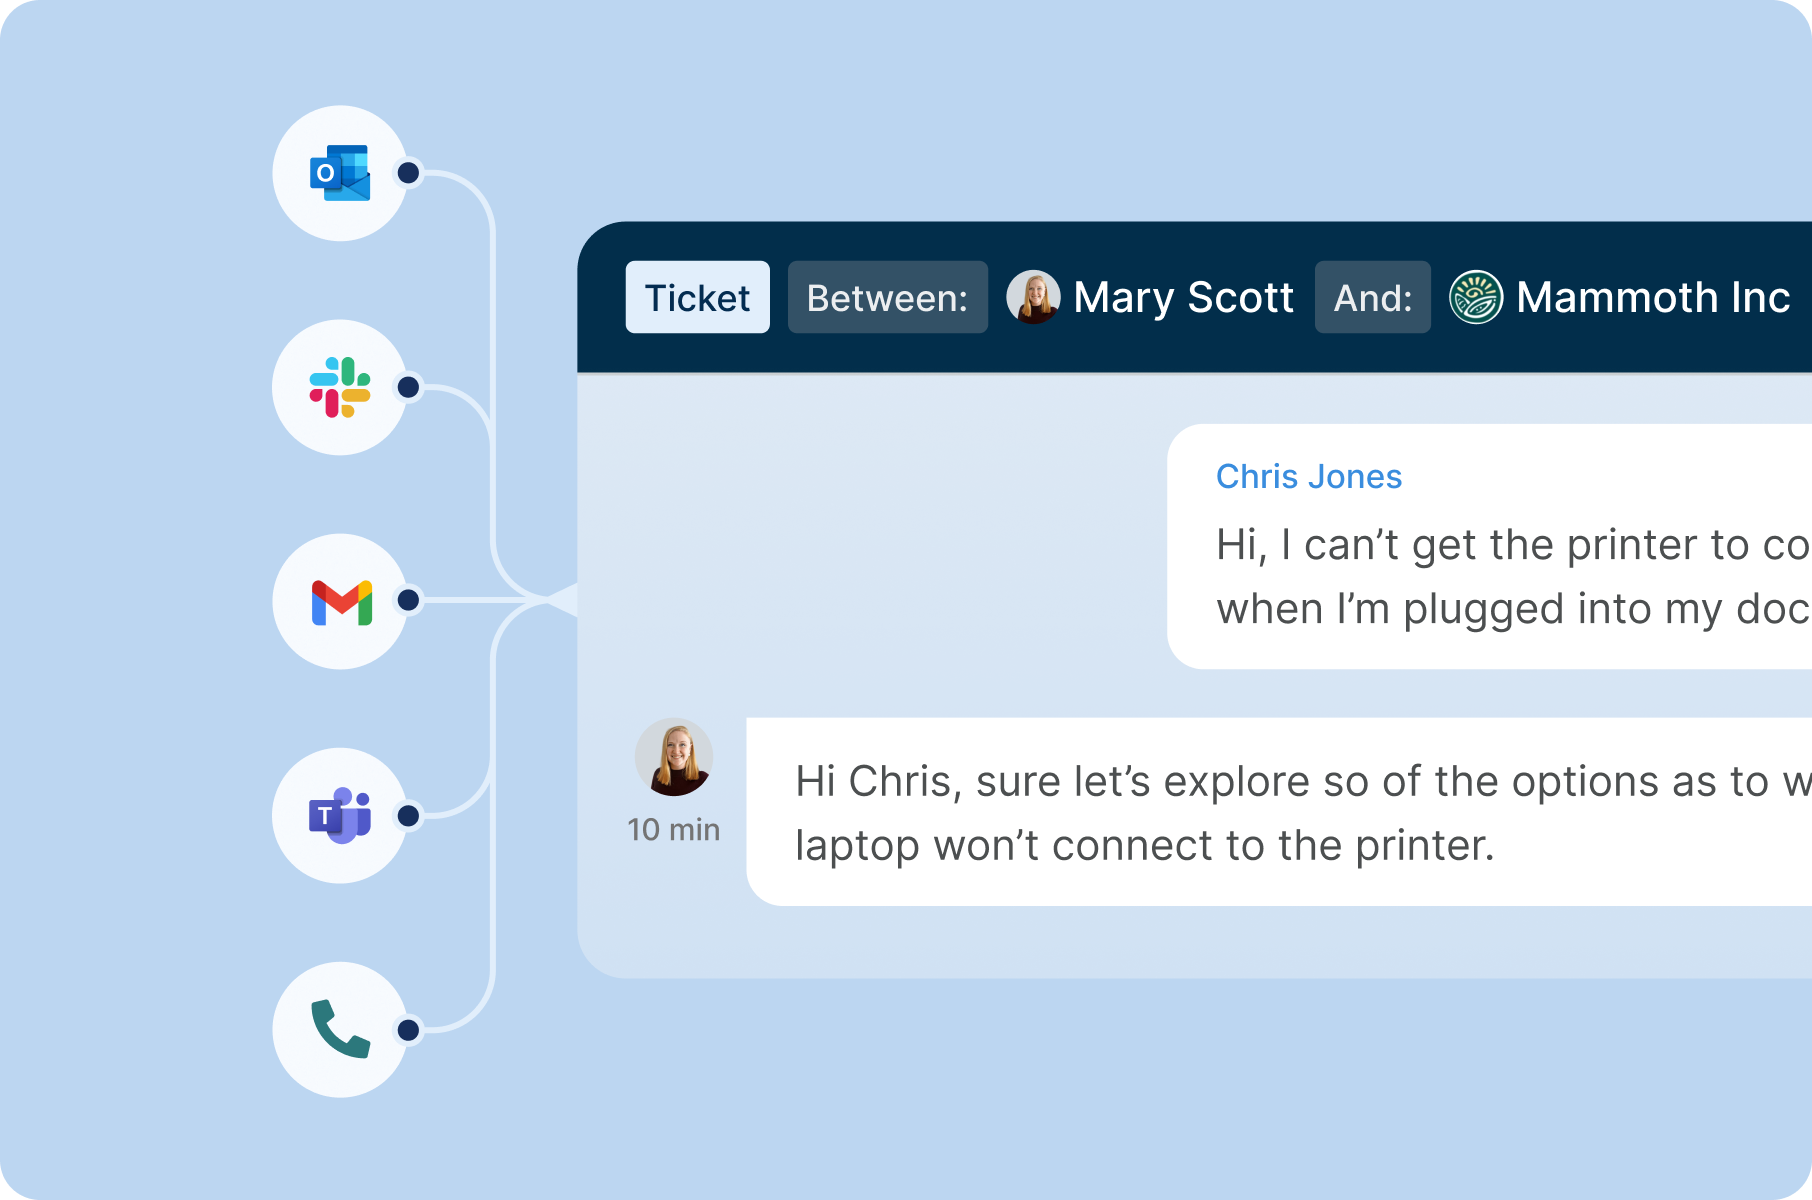Click the 10 min timestamp
Image resolution: width=1812 pixels, height=1200 pixels.
tap(674, 830)
